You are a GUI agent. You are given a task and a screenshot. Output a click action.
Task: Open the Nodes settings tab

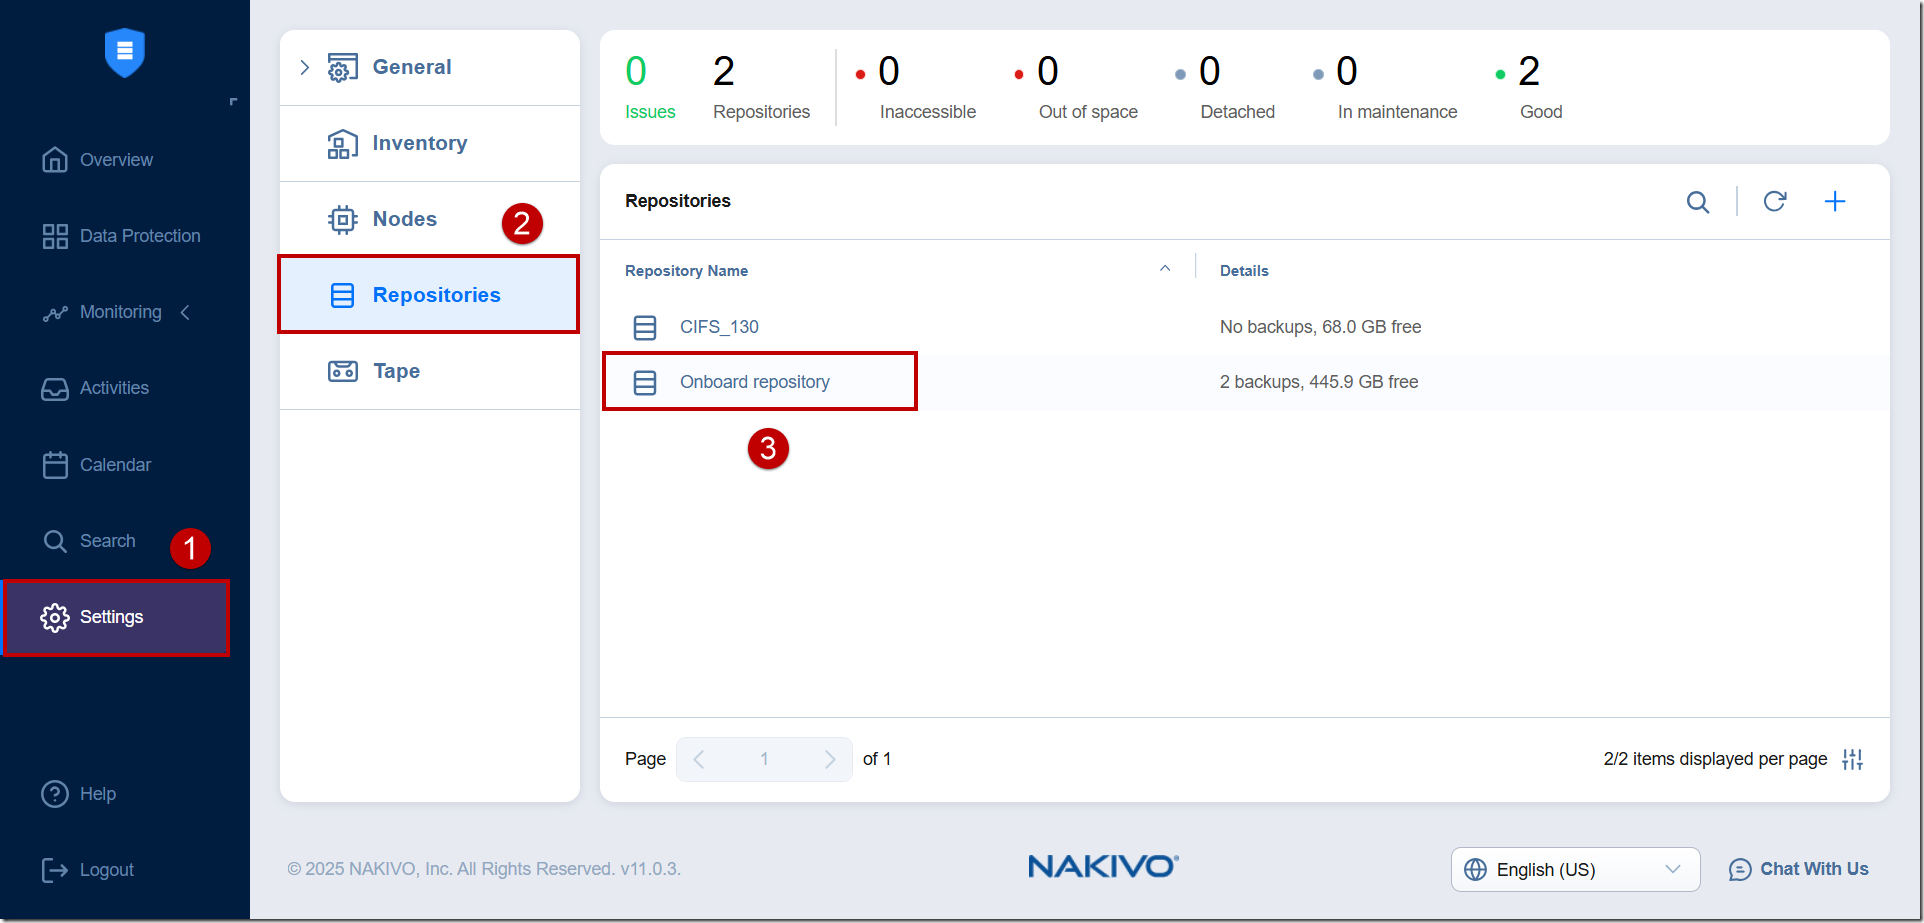pos(430,219)
